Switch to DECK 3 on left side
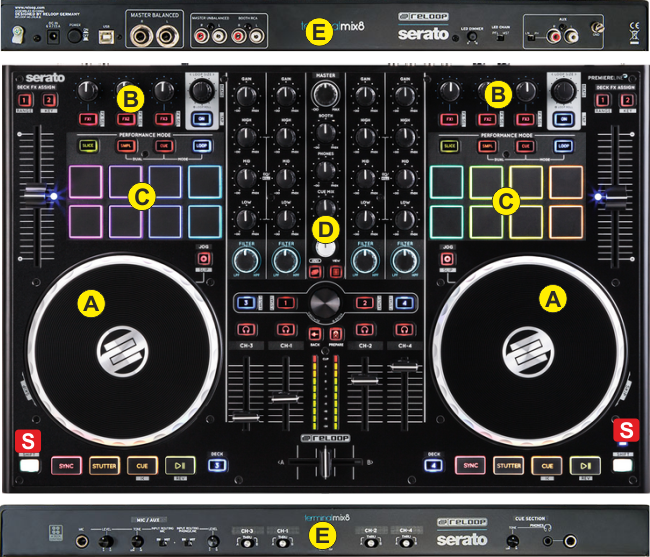Screen dimensions: 650x557 pyautogui.click(x=217, y=465)
